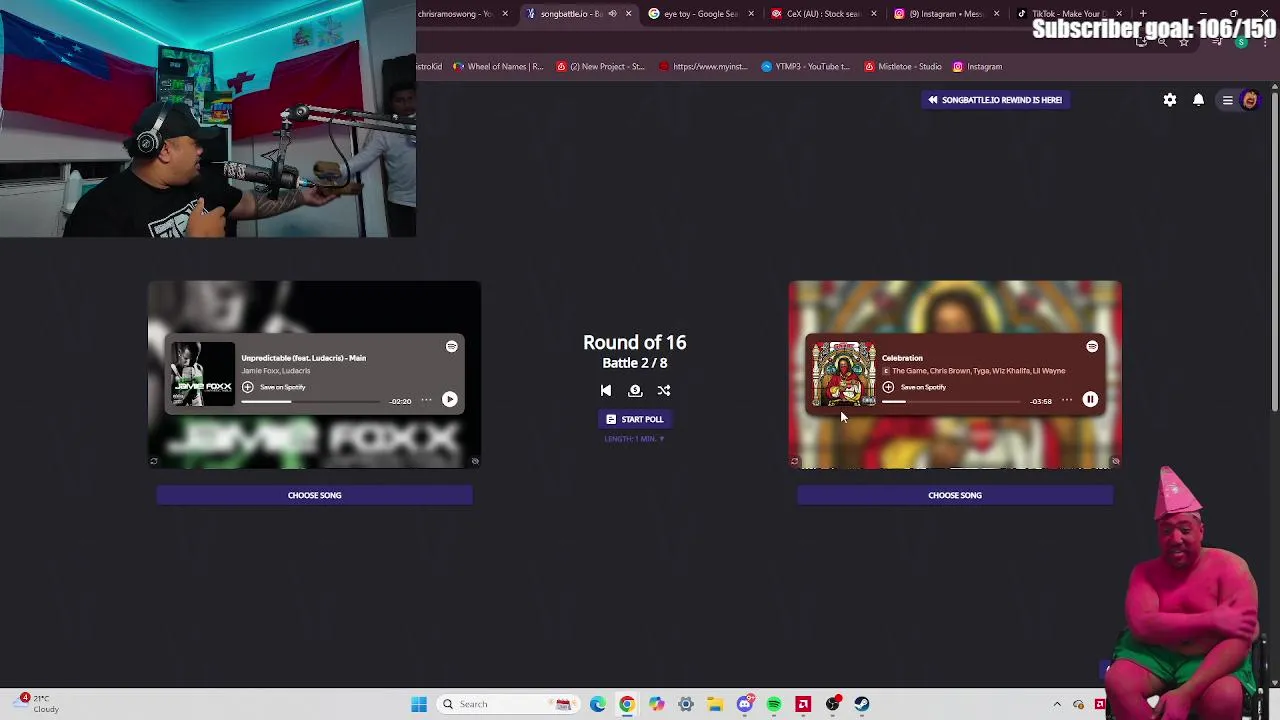Open Instagram bookmark

coord(977,67)
